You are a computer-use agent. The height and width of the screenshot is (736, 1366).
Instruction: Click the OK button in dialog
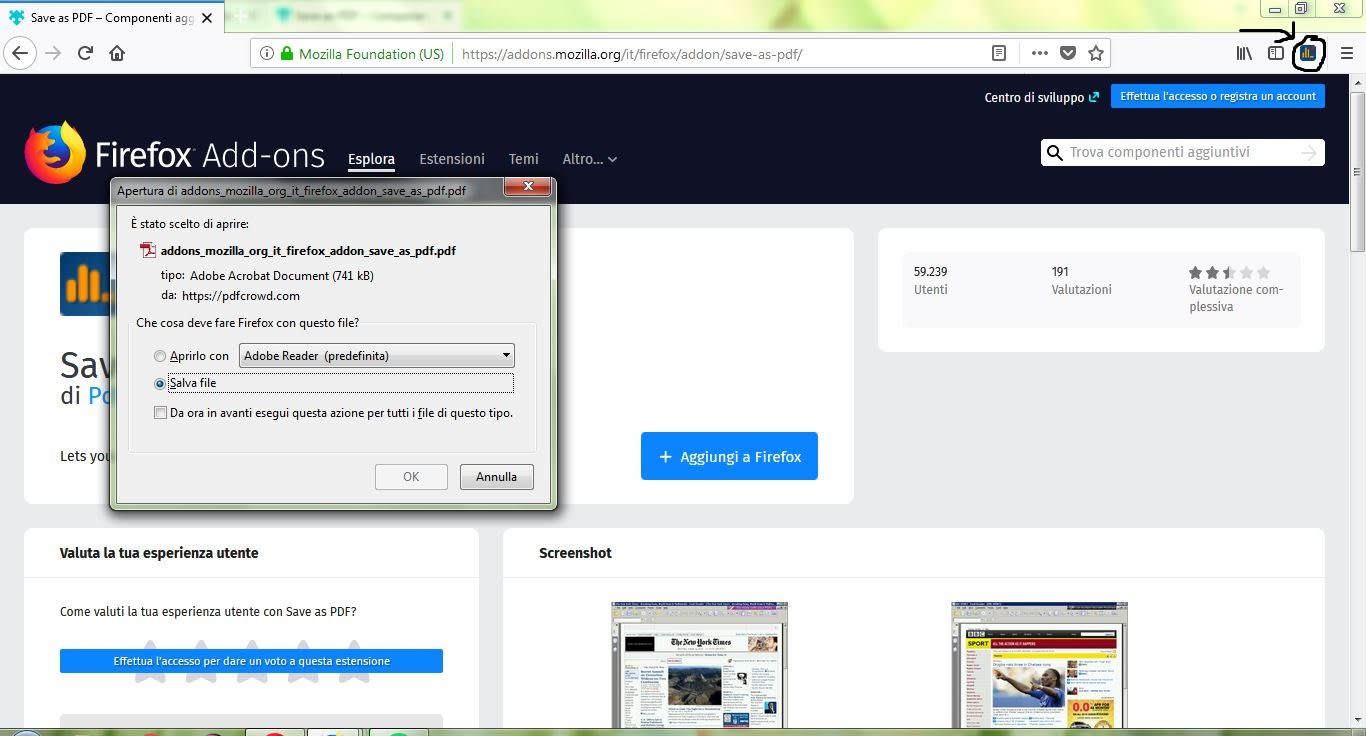pyautogui.click(x=411, y=477)
